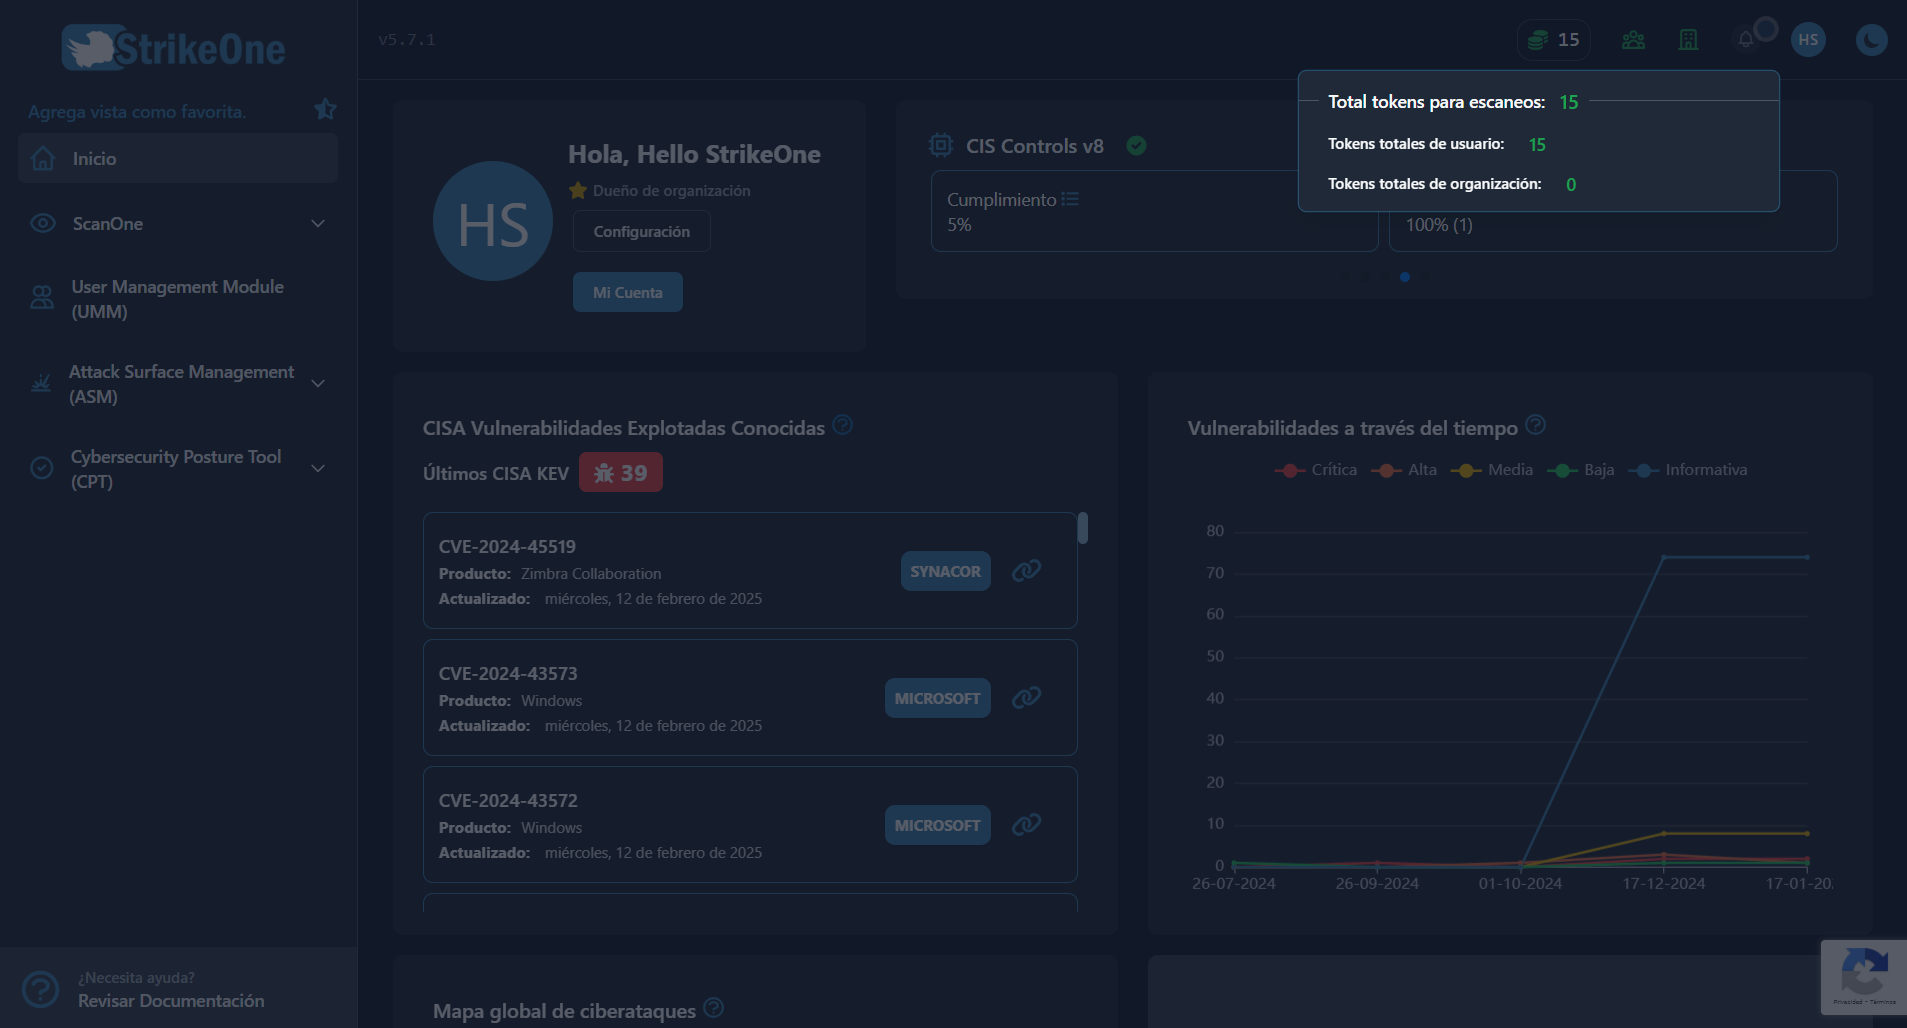Click the 100% (1) value

click(1439, 225)
